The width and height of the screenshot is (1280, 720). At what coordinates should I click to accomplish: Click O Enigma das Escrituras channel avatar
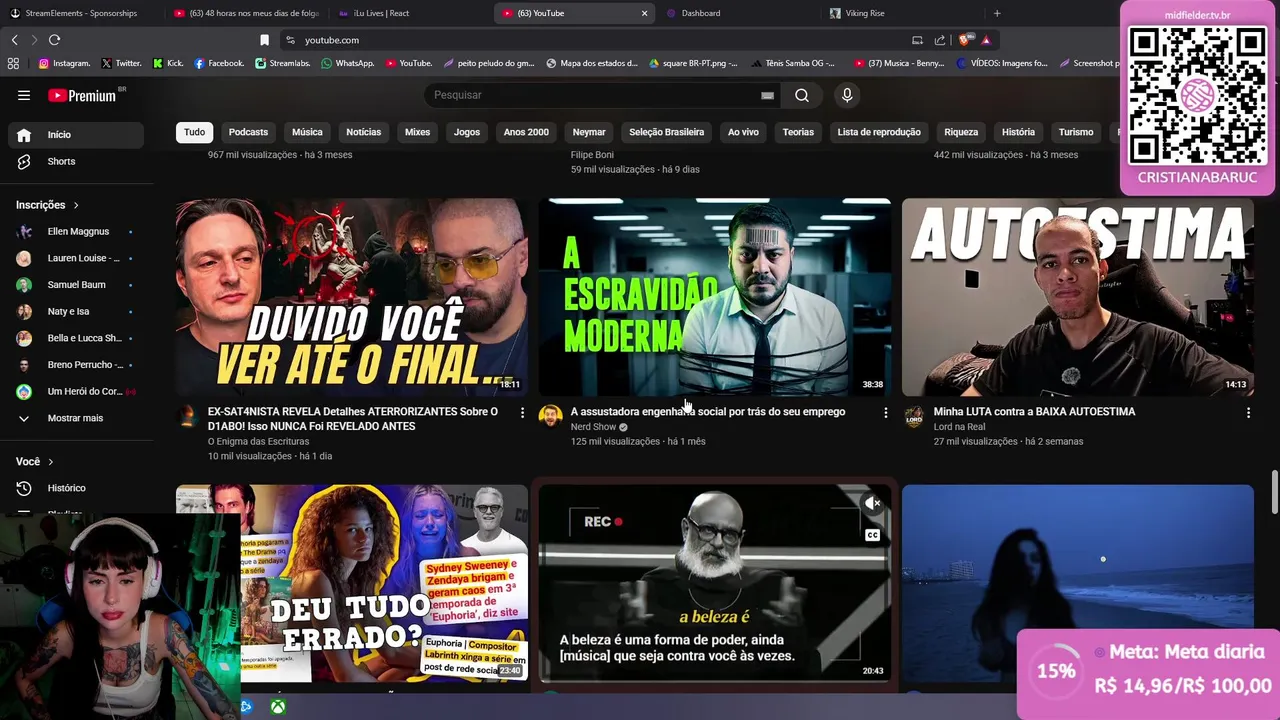pos(188,416)
